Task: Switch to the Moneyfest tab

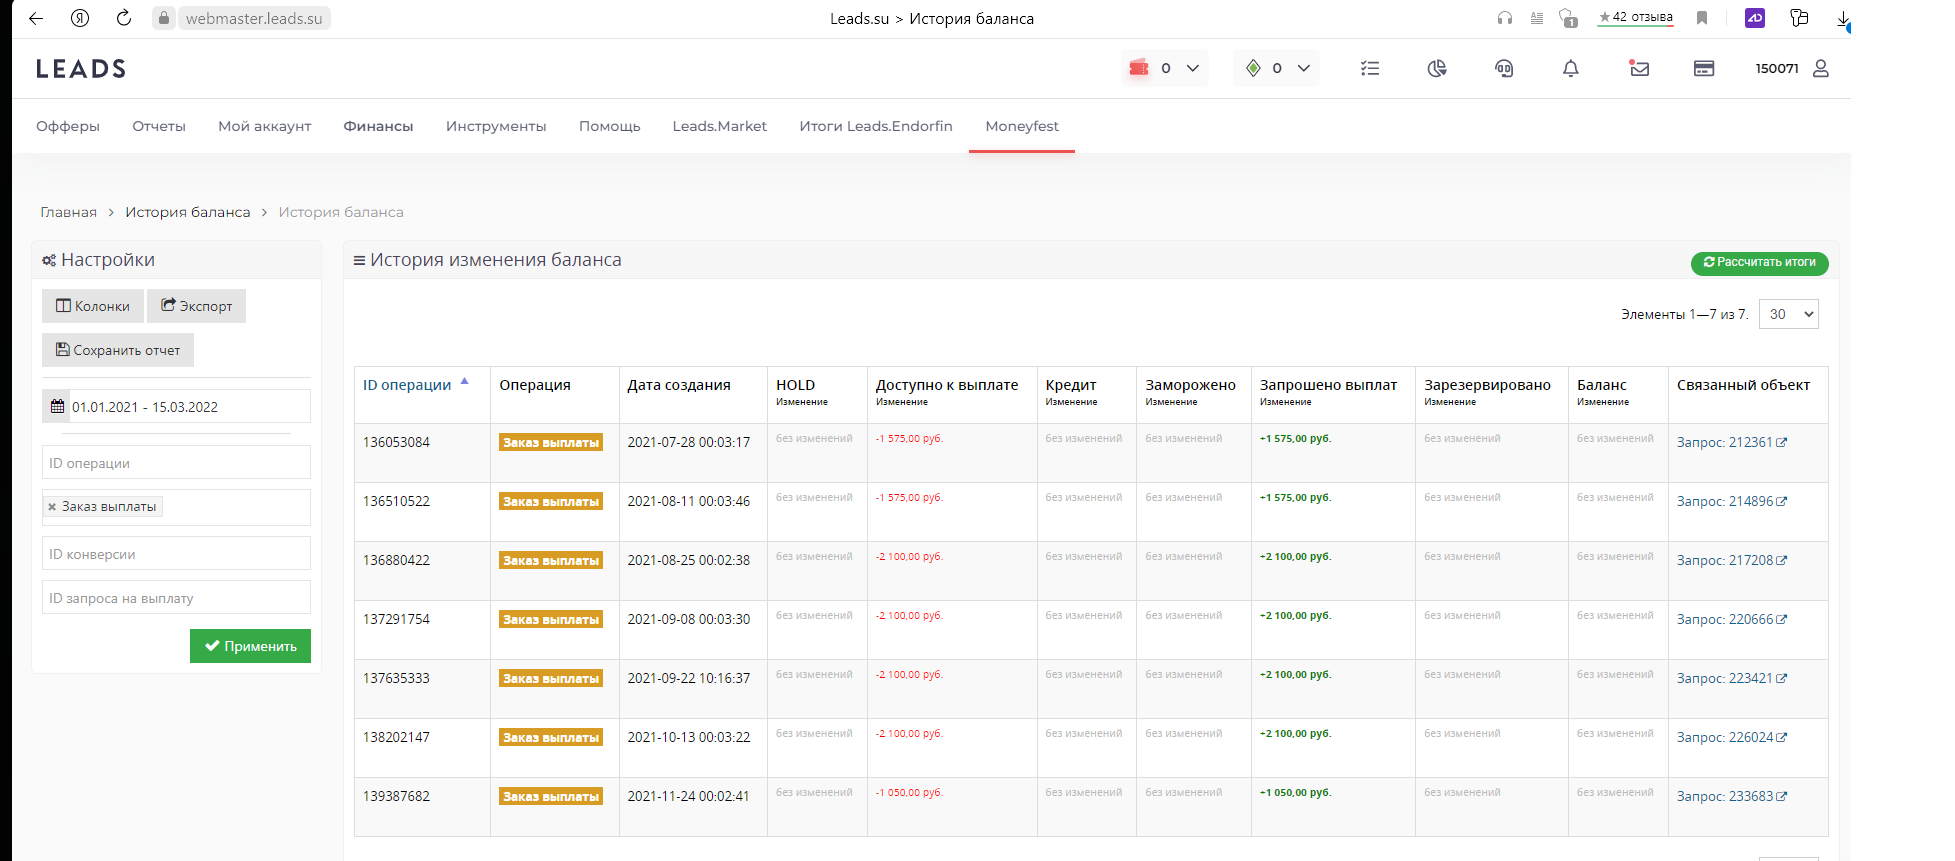Action: pyautogui.click(x=1021, y=126)
